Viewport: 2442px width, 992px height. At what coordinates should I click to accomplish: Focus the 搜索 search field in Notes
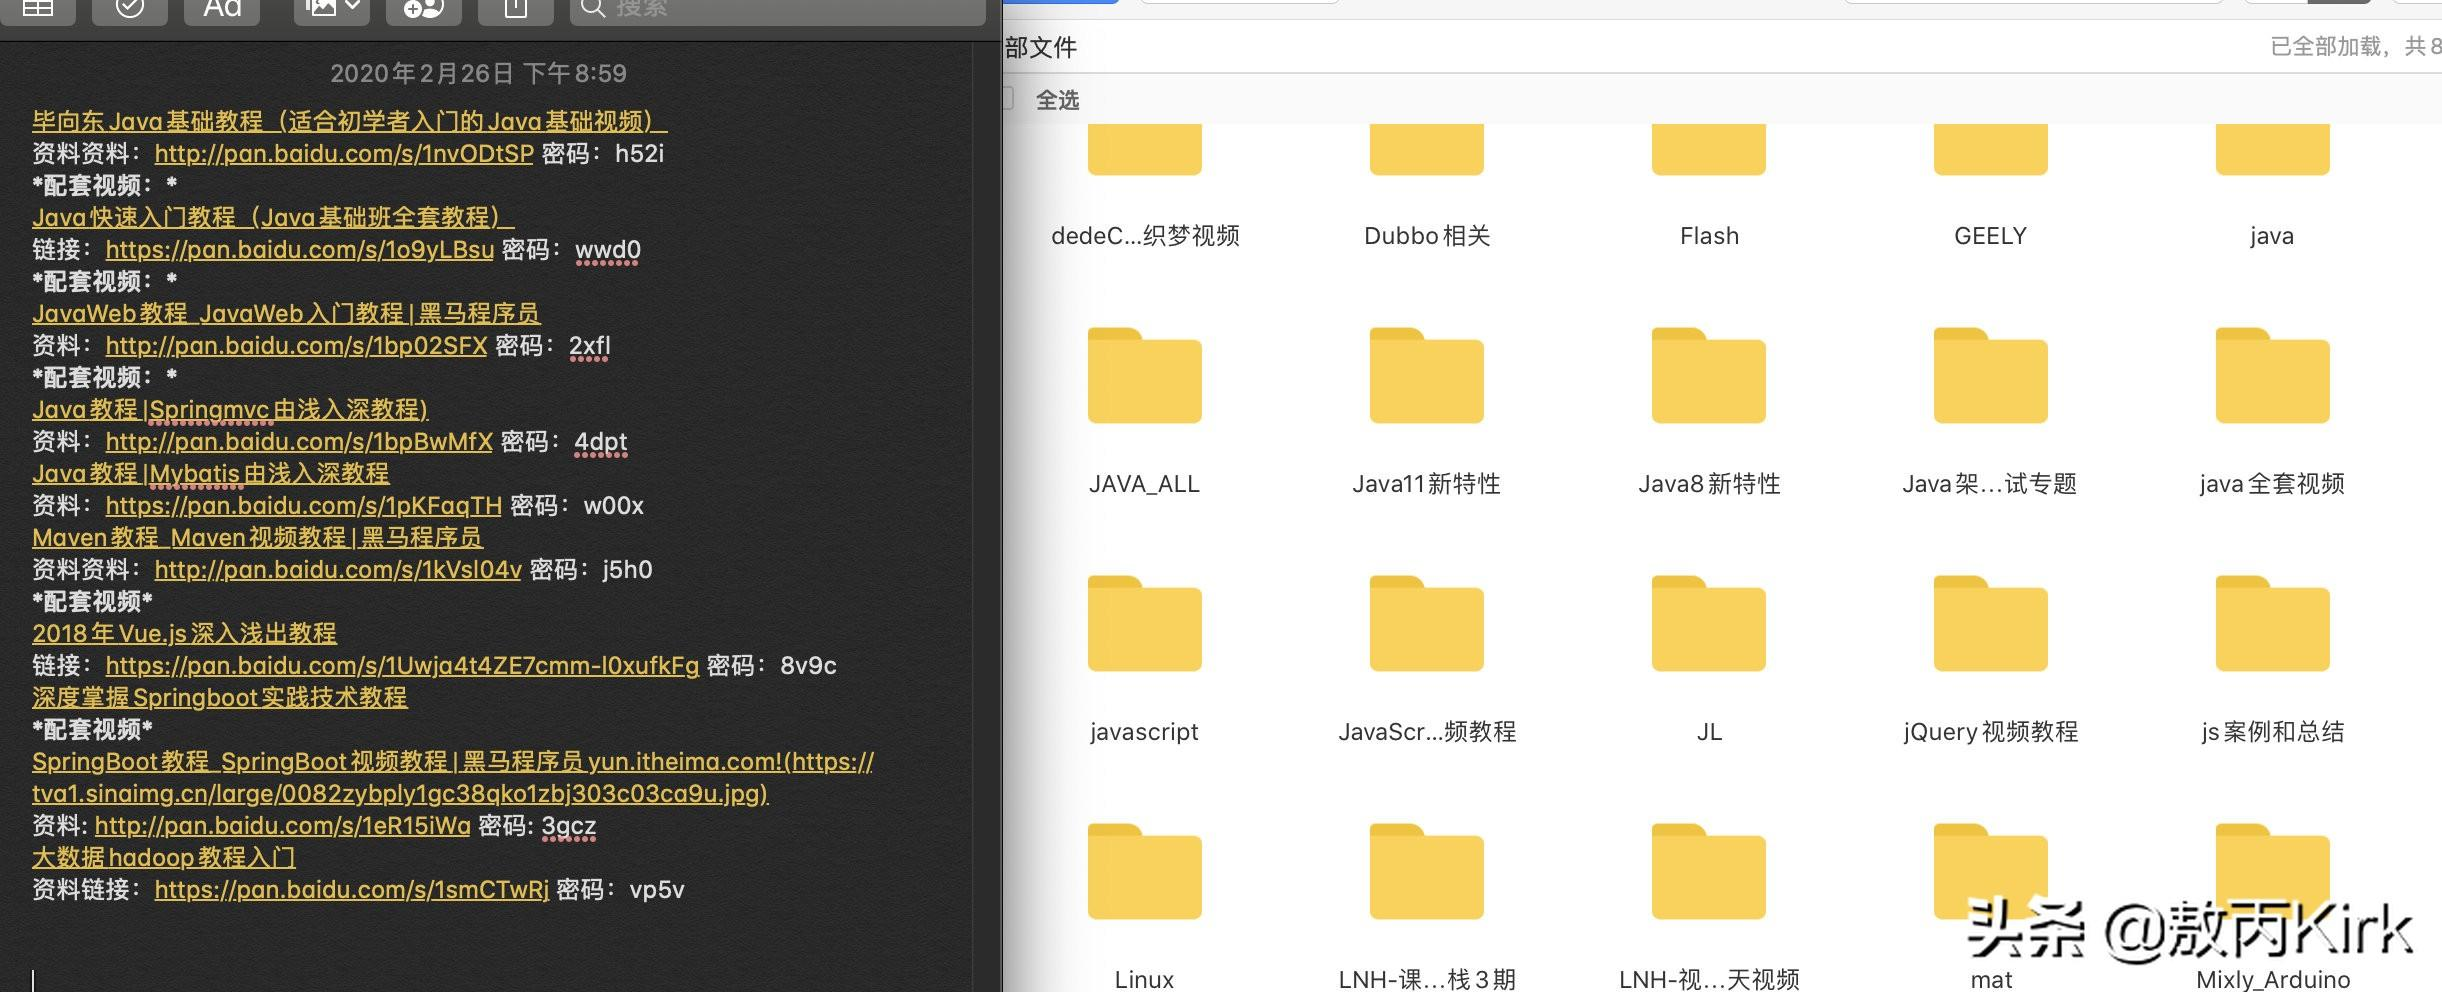pyautogui.click(x=777, y=9)
